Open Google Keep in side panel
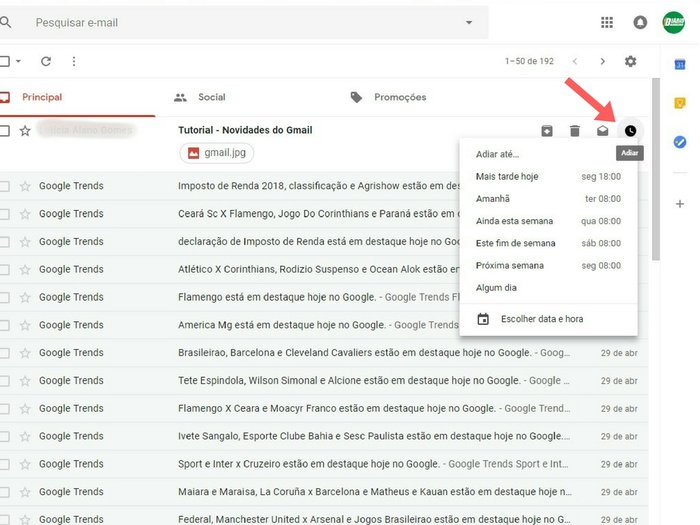Image resolution: width=700 pixels, height=525 pixels. point(679,103)
